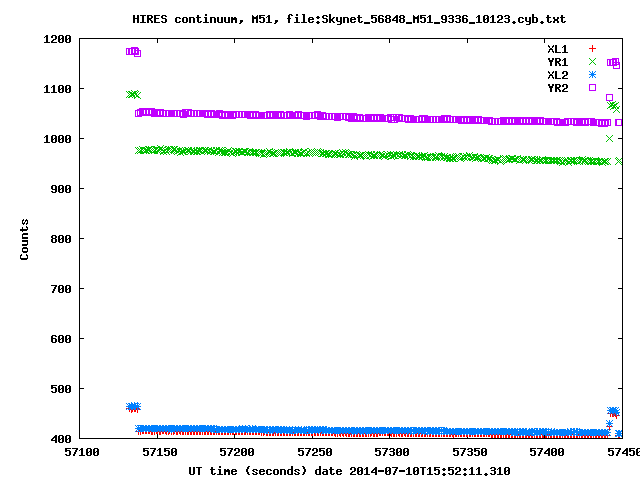This screenshot has width=640, height=480.
Task: Select the XL2 legend label
Action: click(x=558, y=76)
